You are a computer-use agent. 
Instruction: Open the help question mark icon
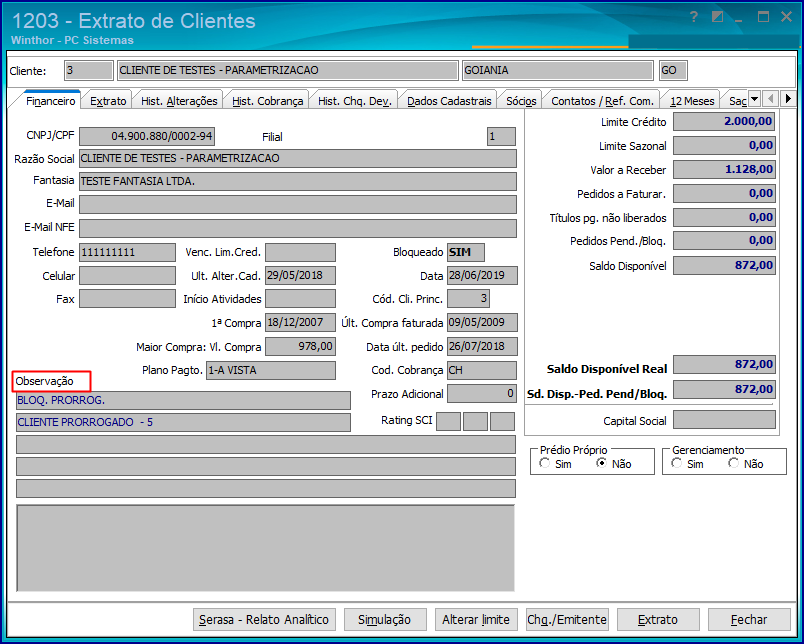694,17
